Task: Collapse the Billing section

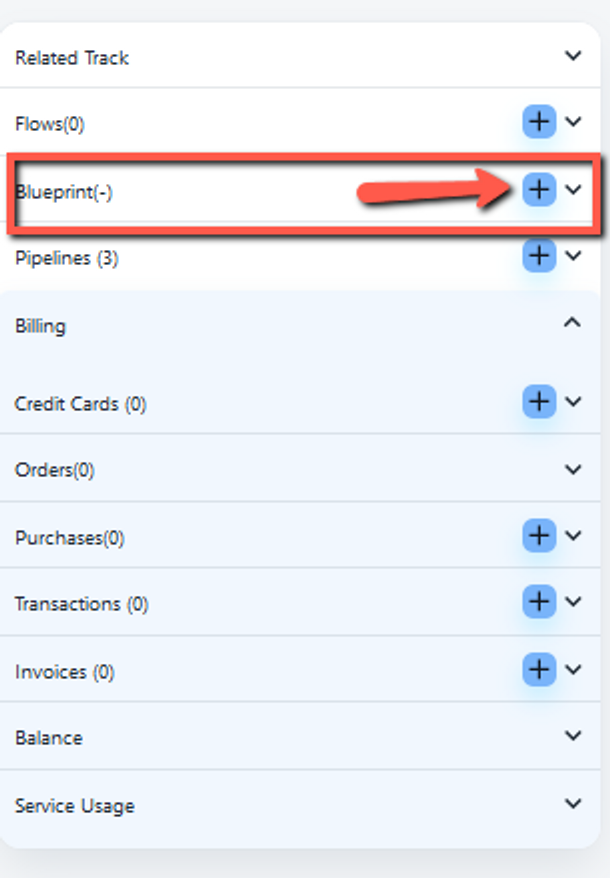Action: (573, 323)
